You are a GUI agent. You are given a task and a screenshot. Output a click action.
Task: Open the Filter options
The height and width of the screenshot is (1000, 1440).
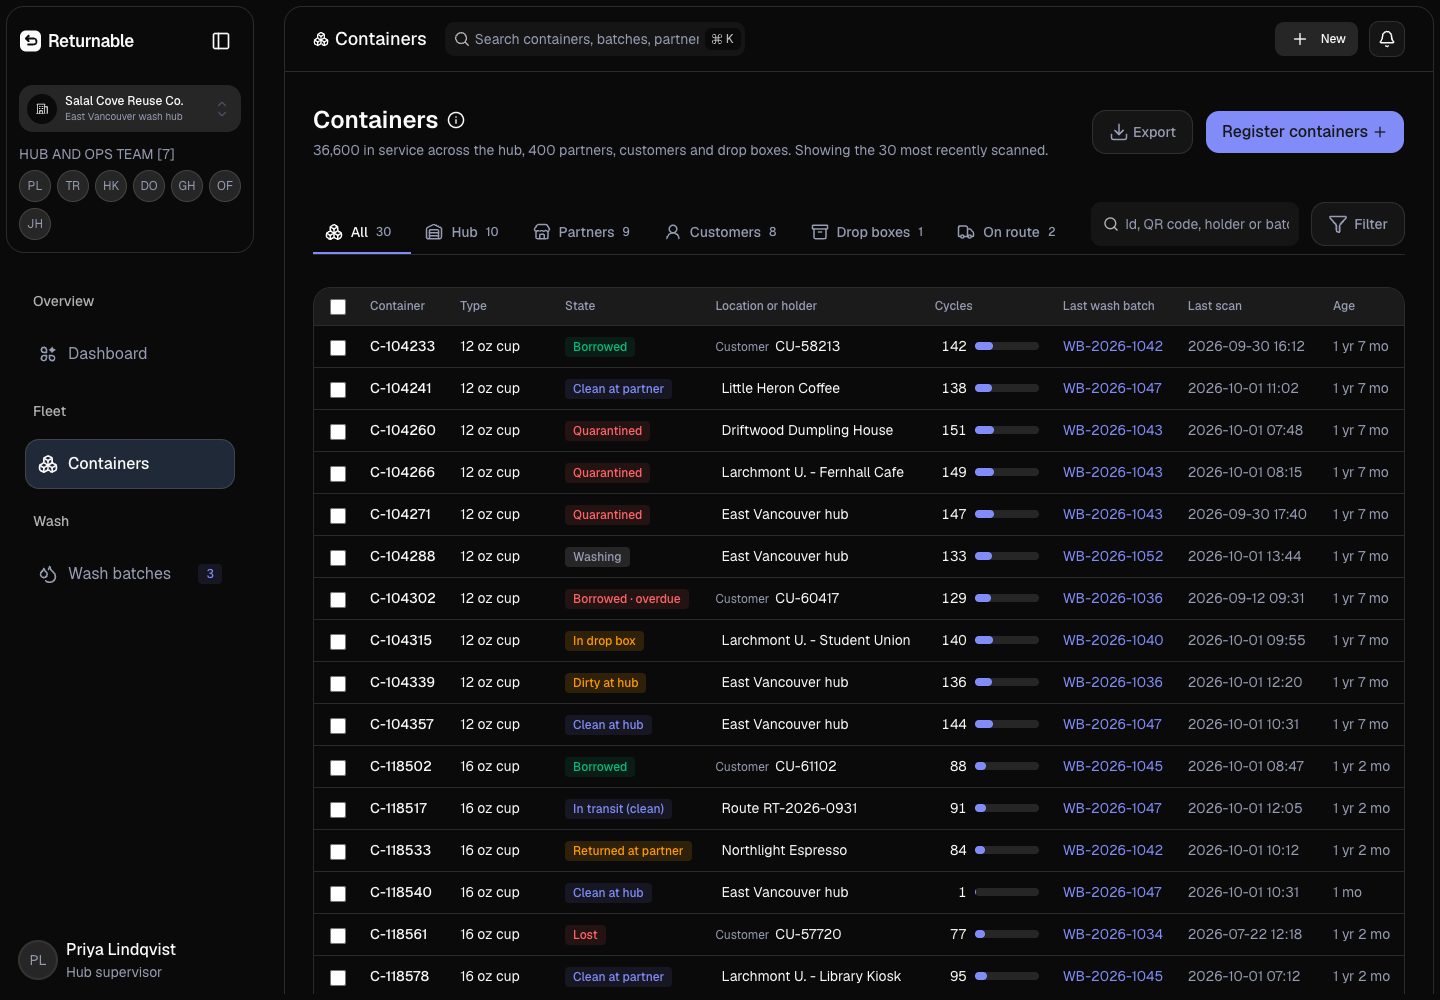click(1357, 224)
